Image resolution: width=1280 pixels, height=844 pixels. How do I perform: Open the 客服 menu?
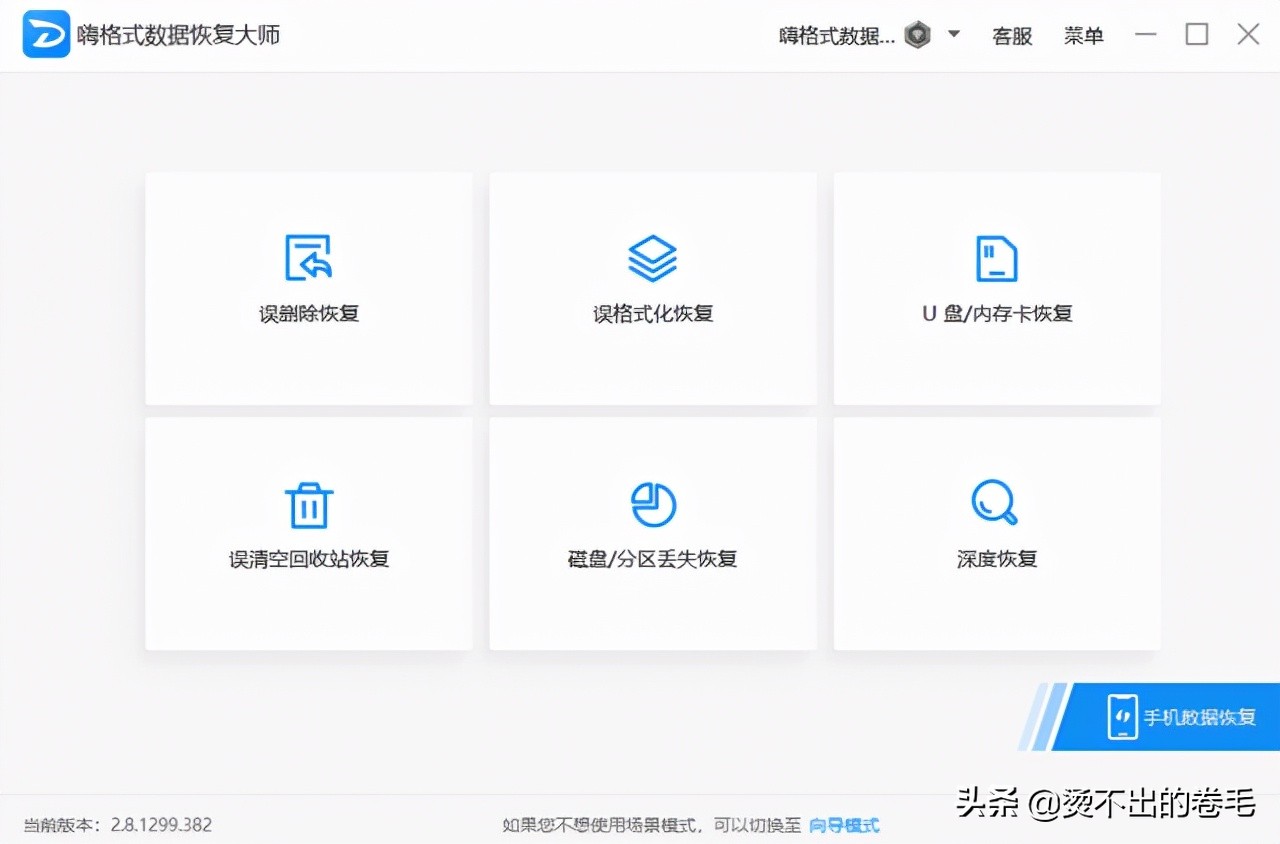pyautogui.click(x=1012, y=36)
